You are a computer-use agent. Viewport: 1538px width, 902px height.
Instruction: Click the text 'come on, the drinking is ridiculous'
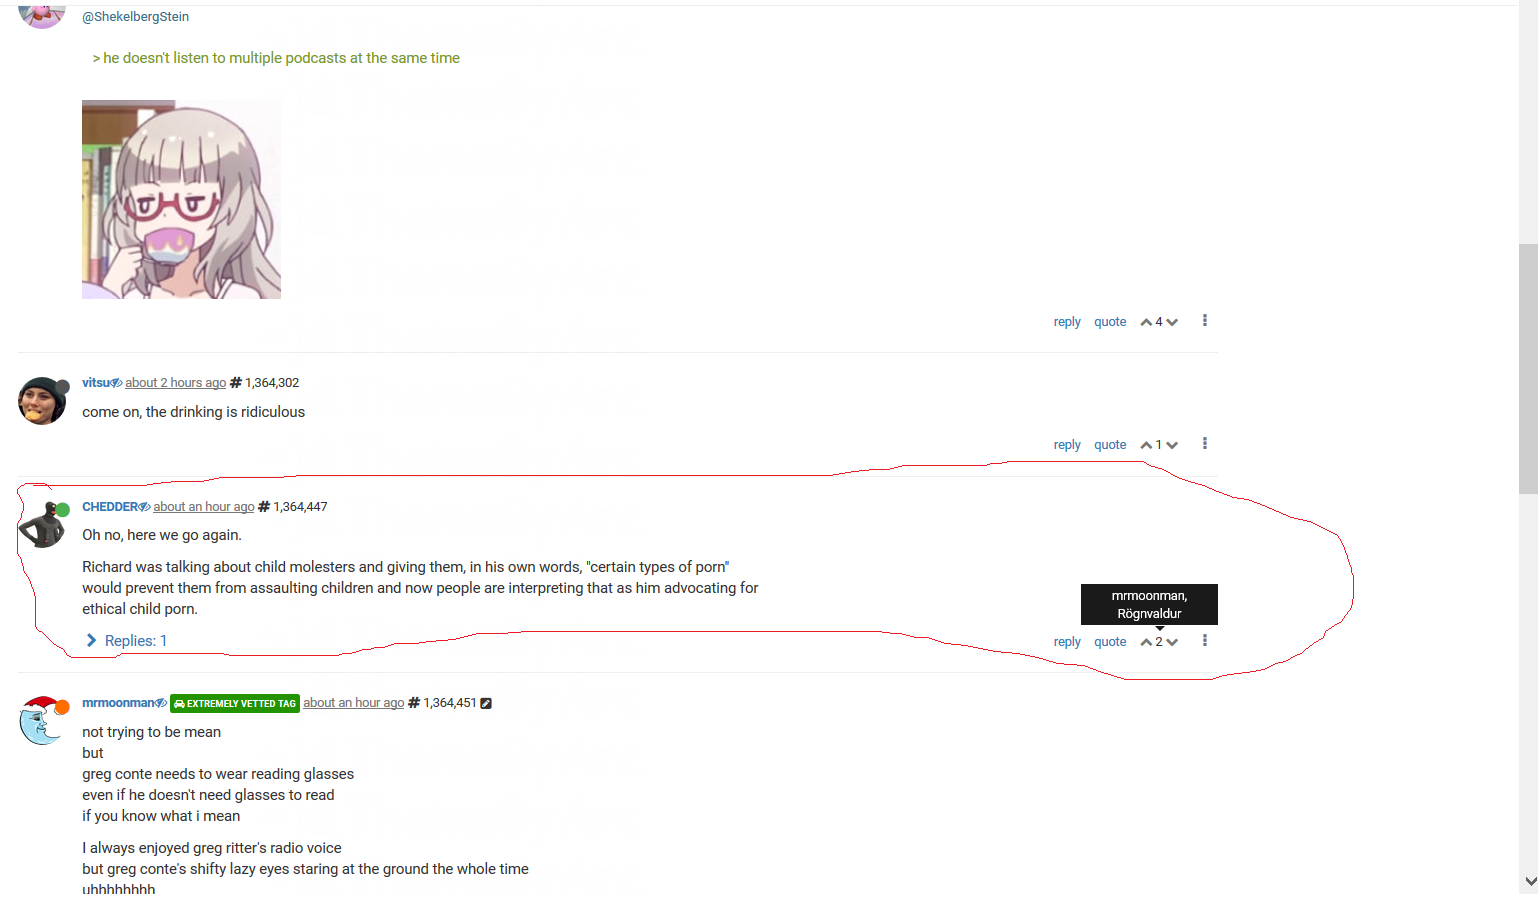coord(193,412)
